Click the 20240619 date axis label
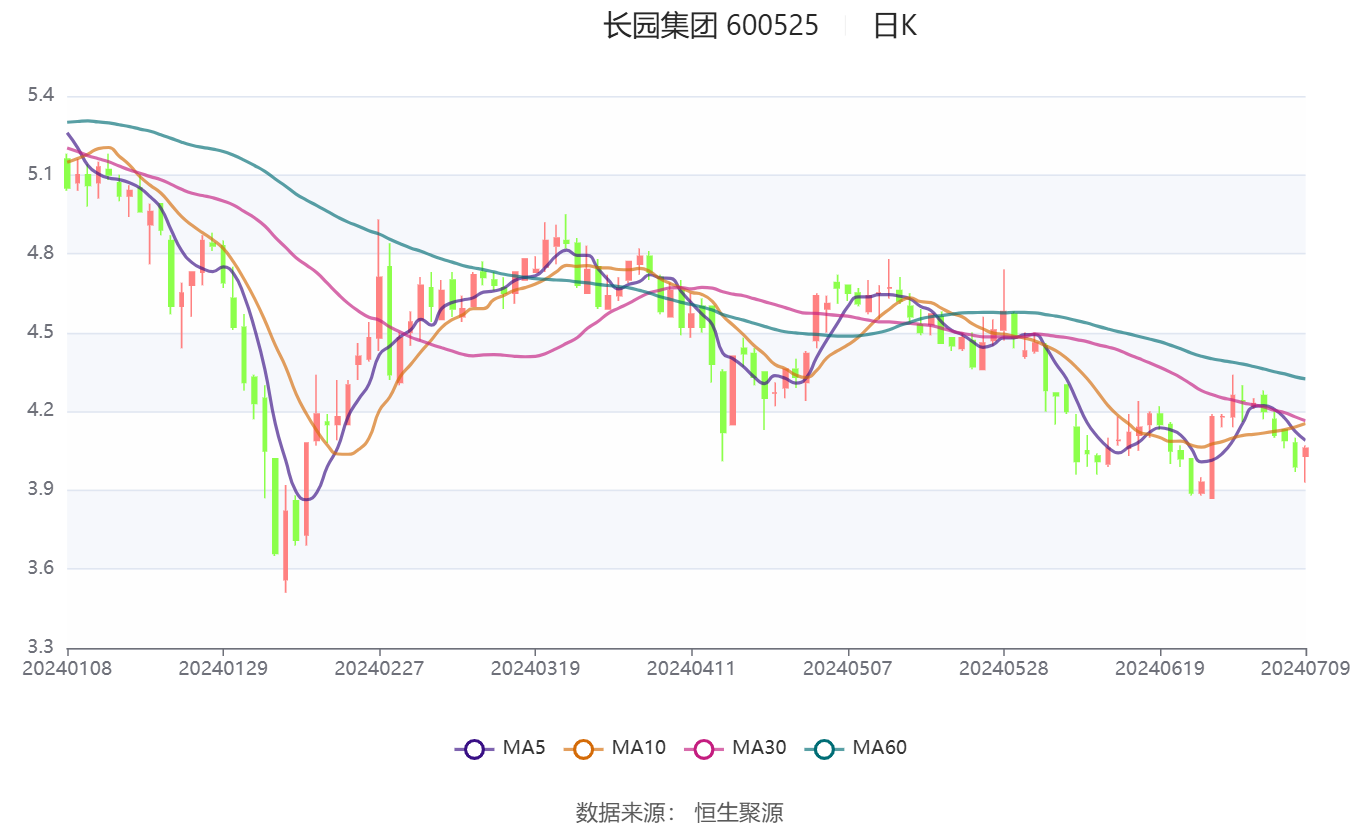The image size is (1360, 828). [x=1160, y=667]
